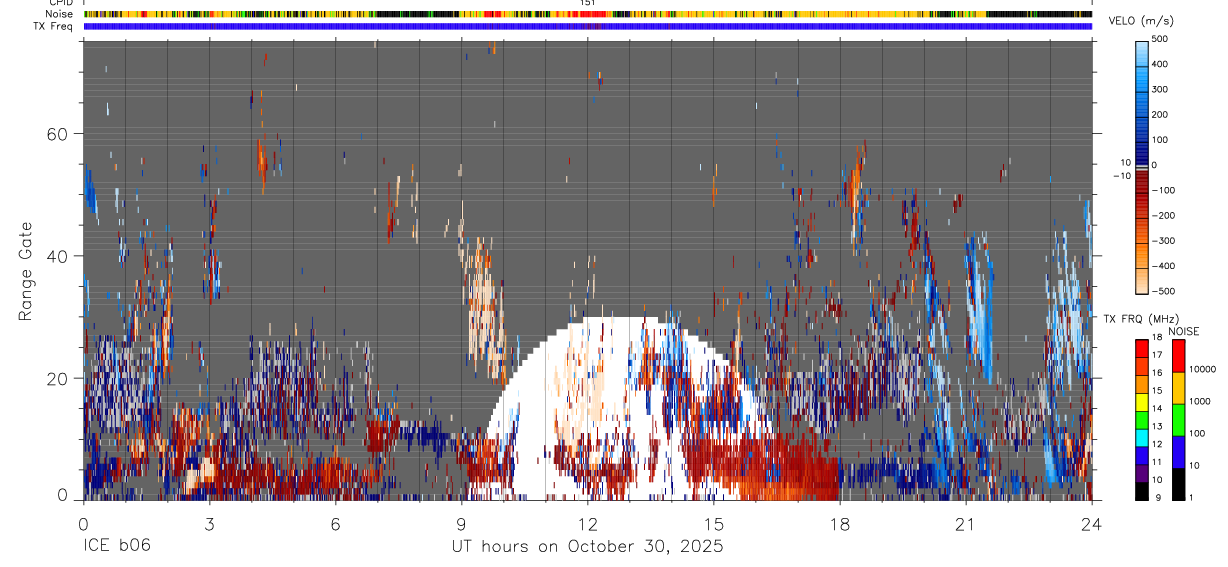The height and width of the screenshot is (567, 1228).
Task: Click the '10000' label on NOISE legend
Action: point(1204,370)
